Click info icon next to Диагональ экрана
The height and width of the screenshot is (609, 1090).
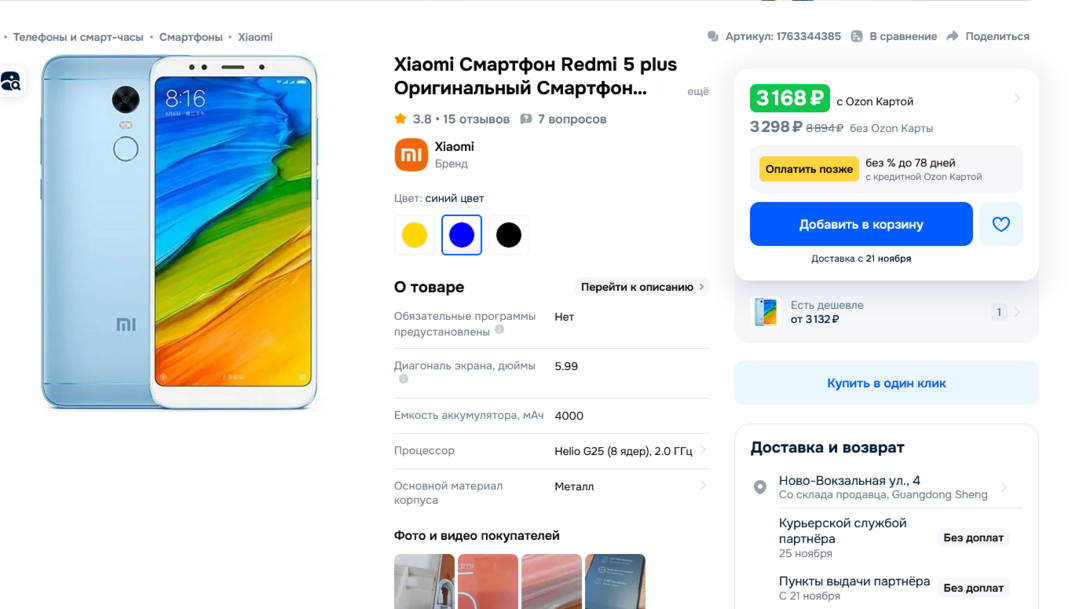click(403, 379)
